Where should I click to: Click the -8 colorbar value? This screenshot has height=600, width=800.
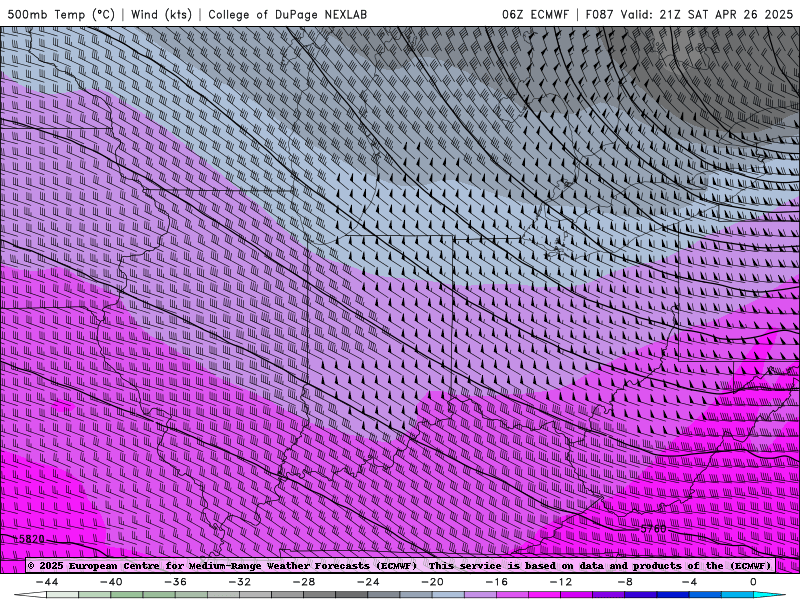pos(625,582)
